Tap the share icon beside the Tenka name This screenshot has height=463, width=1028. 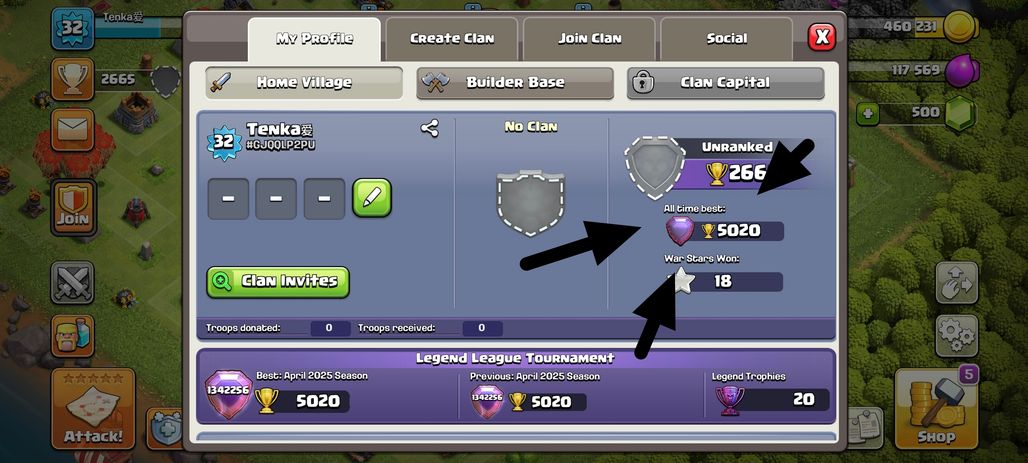(429, 129)
